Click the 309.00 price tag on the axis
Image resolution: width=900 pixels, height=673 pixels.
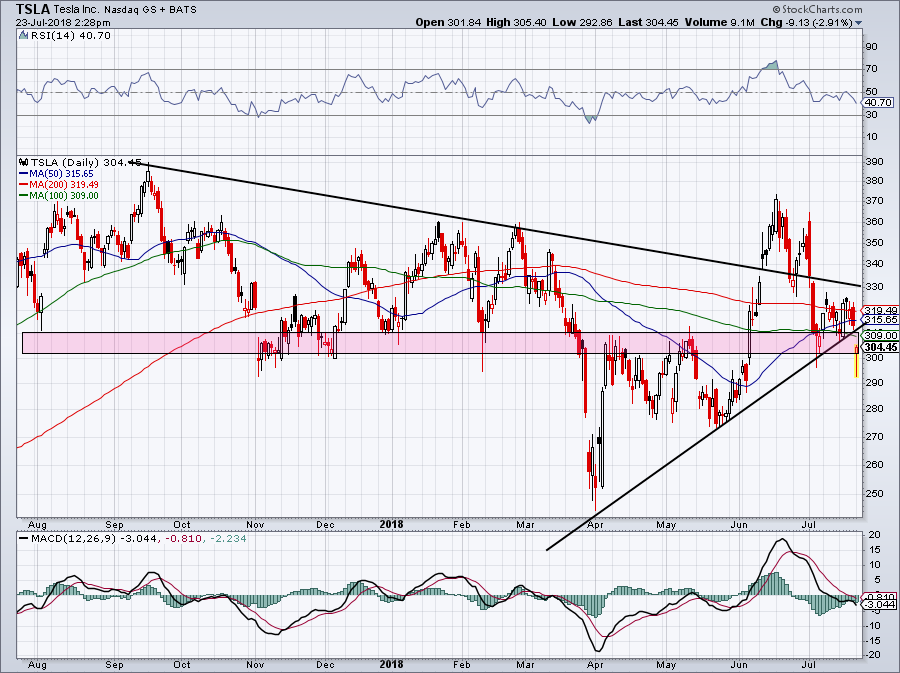(x=880, y=336)
